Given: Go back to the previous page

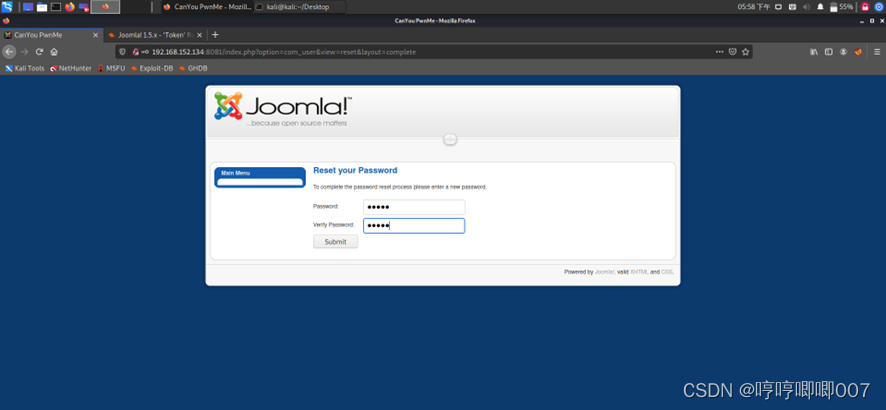Looking at the screenshot, I should pyautogui.click(x=9, y=51).
